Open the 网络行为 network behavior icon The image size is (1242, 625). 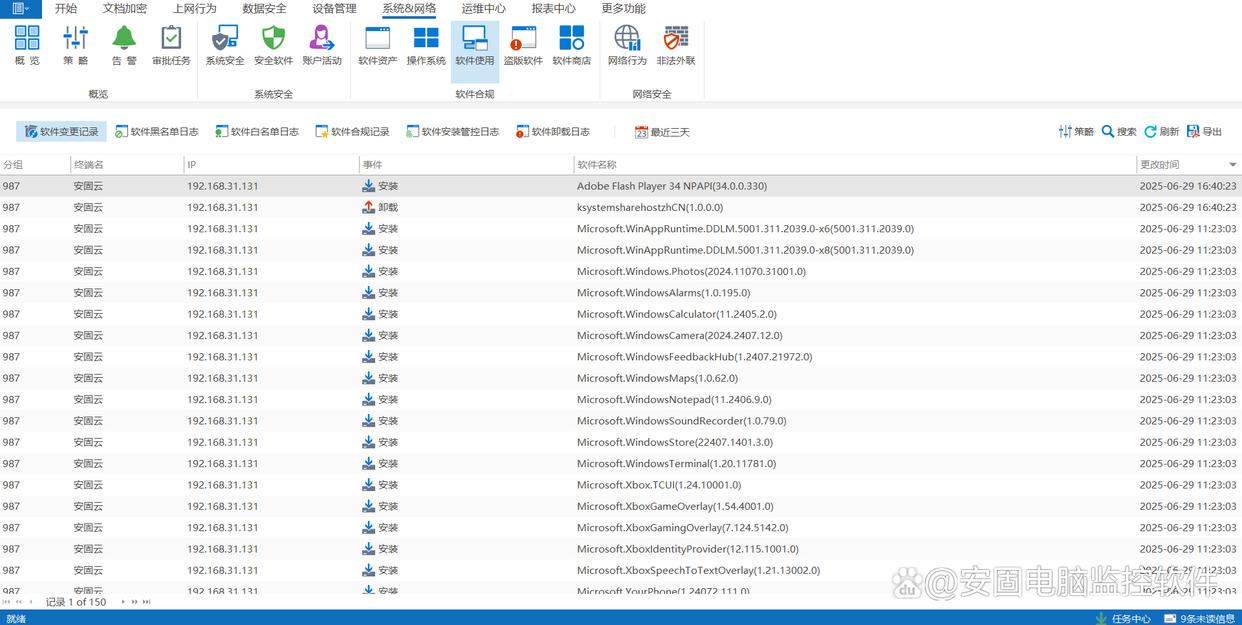(x=627, y=46)
